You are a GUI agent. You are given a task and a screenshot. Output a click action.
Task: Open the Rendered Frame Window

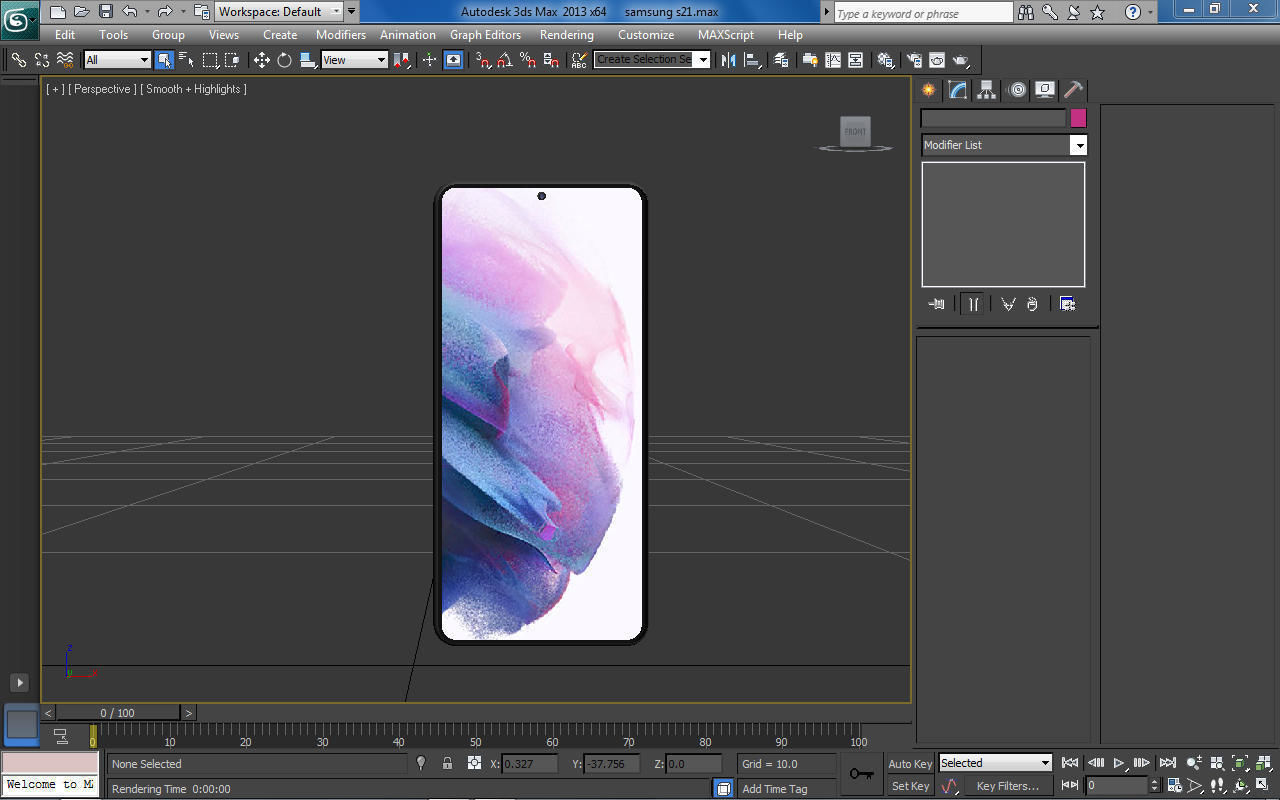[x=937, y=60]
